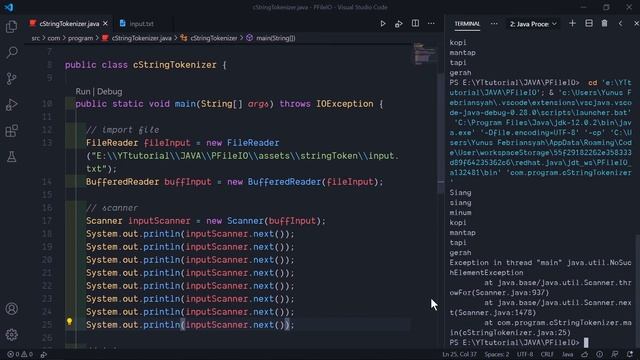640x360 pixels.
Task: Split the terminal
Action: click(589, 24)
